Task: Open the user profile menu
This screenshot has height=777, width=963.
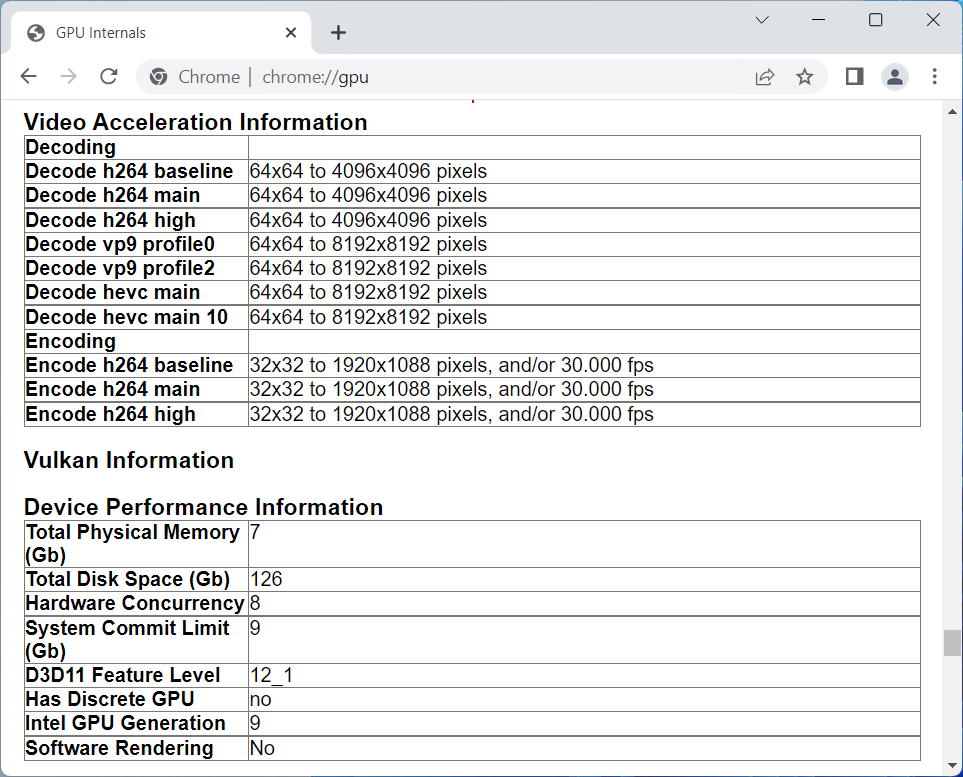Action: coord(895,77)
